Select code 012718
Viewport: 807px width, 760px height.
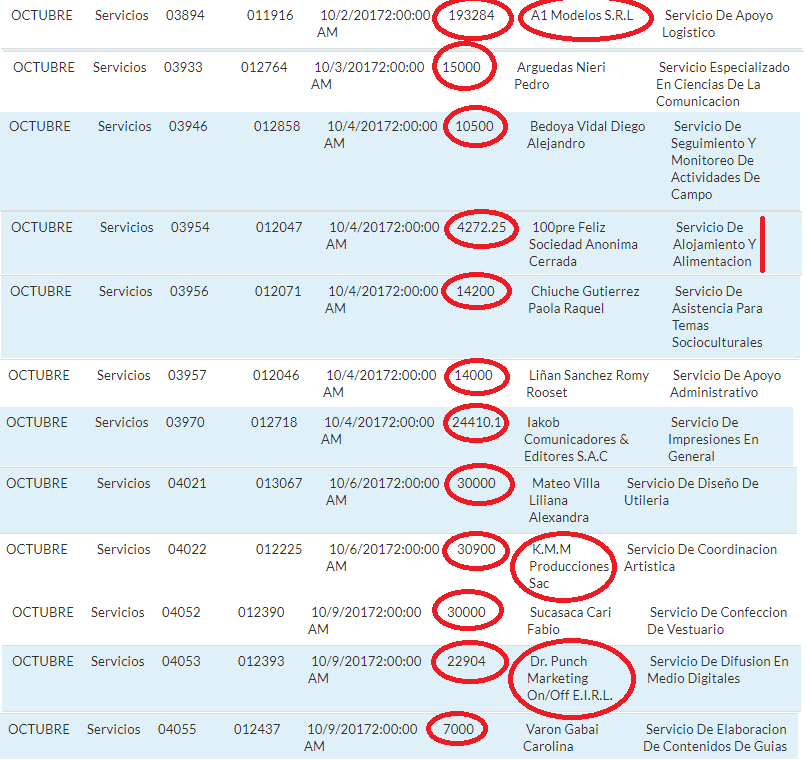click(x=274, y=422)
